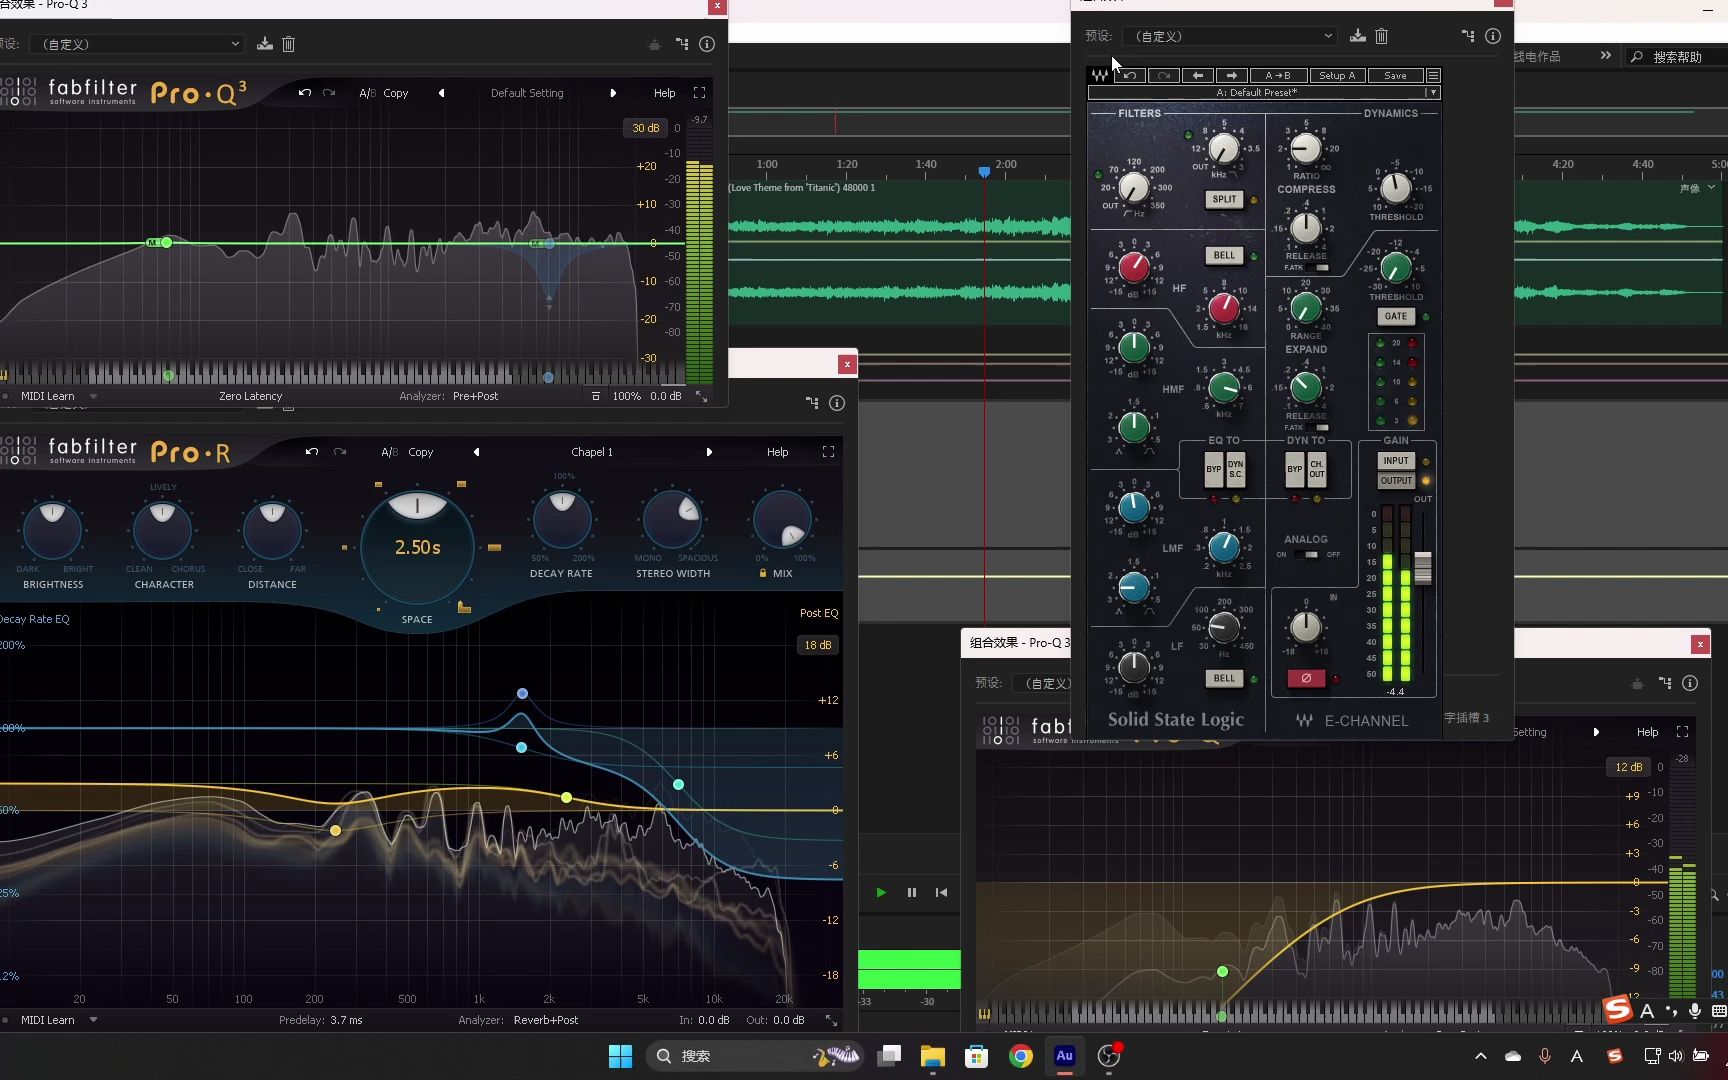Toggle EQ BYP bypass switch

1213,469
